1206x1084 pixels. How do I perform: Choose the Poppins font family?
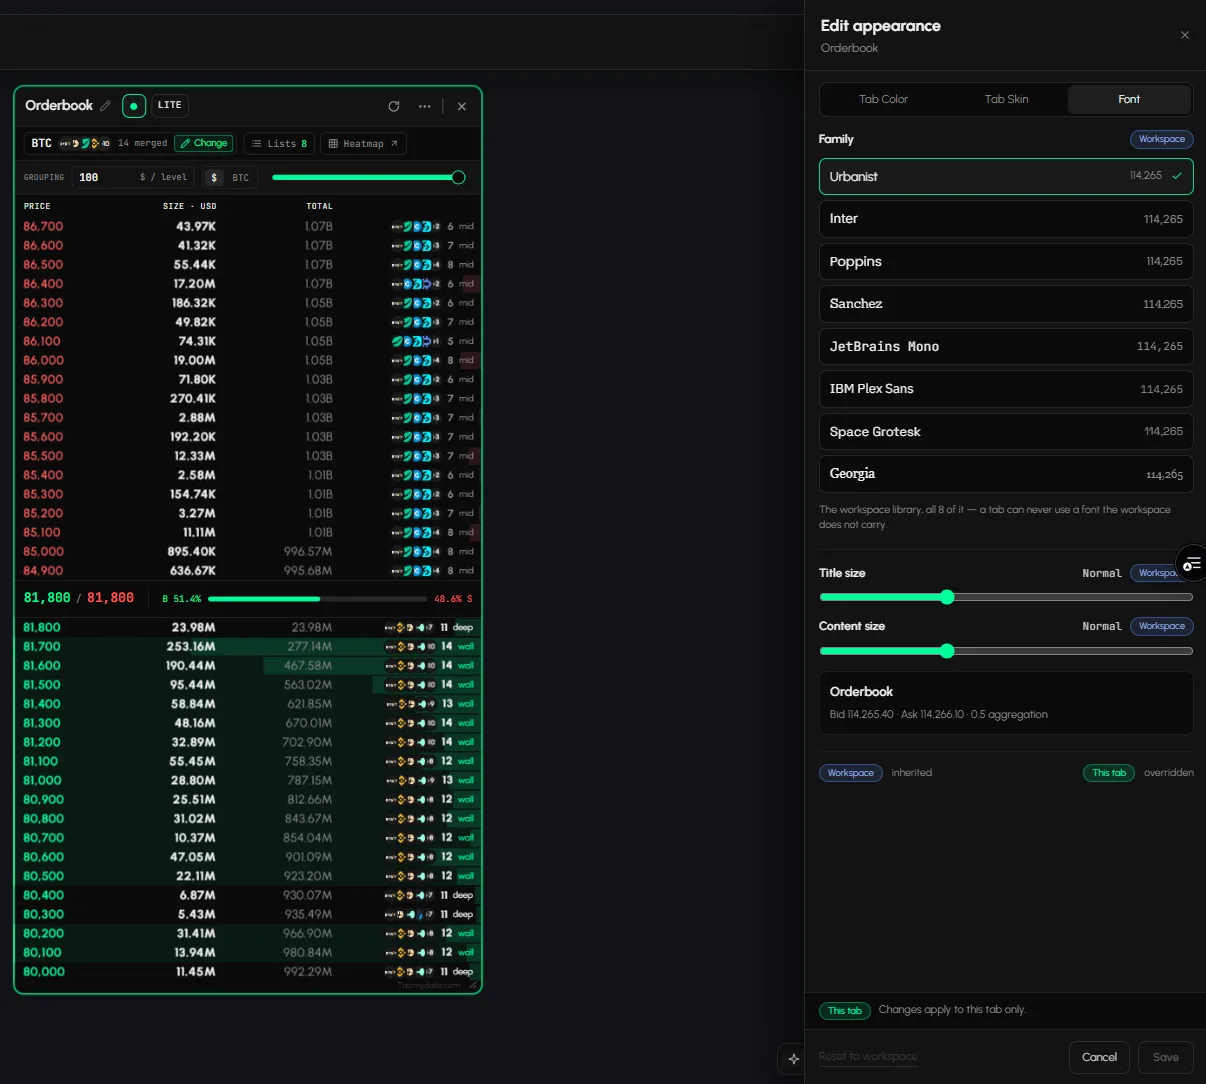point(1006,261)
